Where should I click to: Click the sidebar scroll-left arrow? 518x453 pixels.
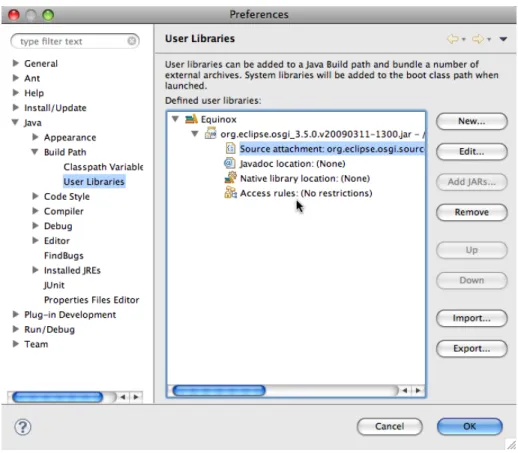click(x=123, y=397)
